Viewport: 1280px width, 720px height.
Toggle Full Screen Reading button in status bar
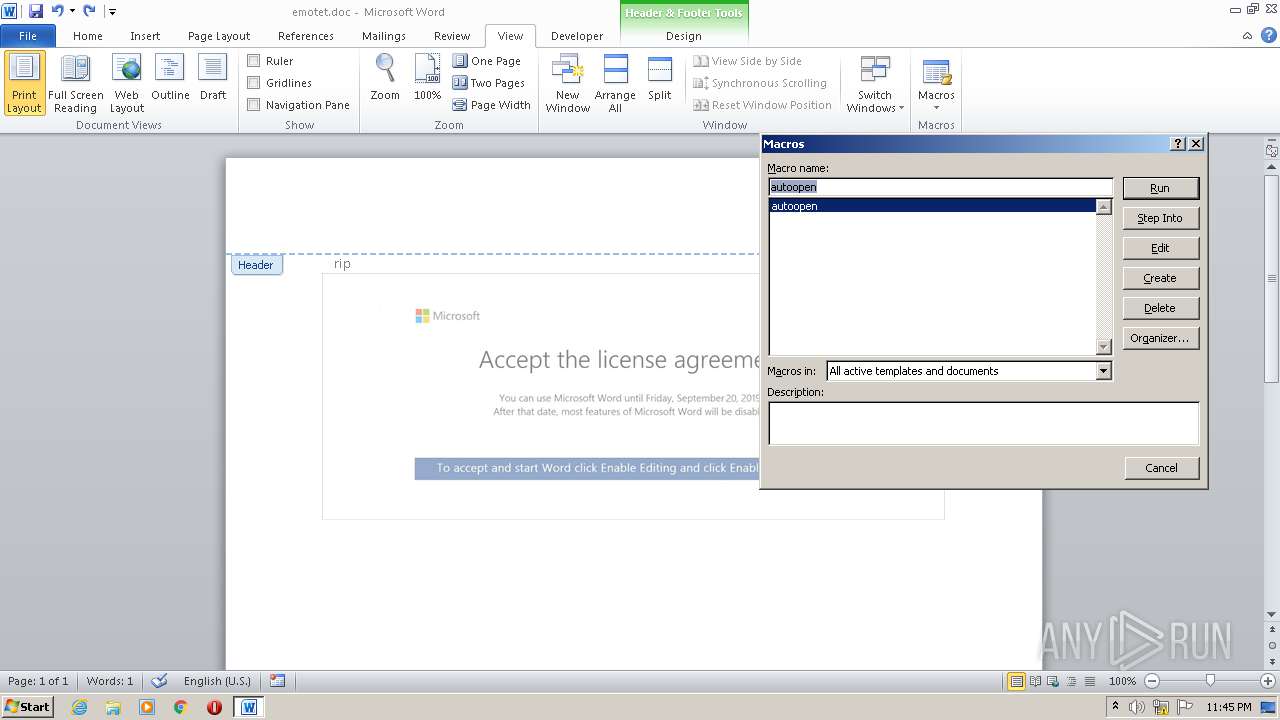pos(1034,681)
